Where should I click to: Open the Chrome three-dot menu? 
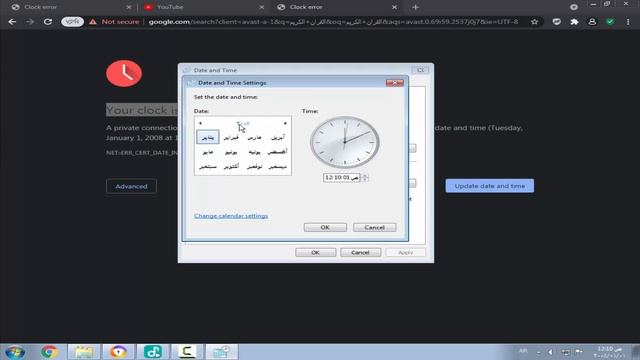pyautogui.click(x=628, y=22)
